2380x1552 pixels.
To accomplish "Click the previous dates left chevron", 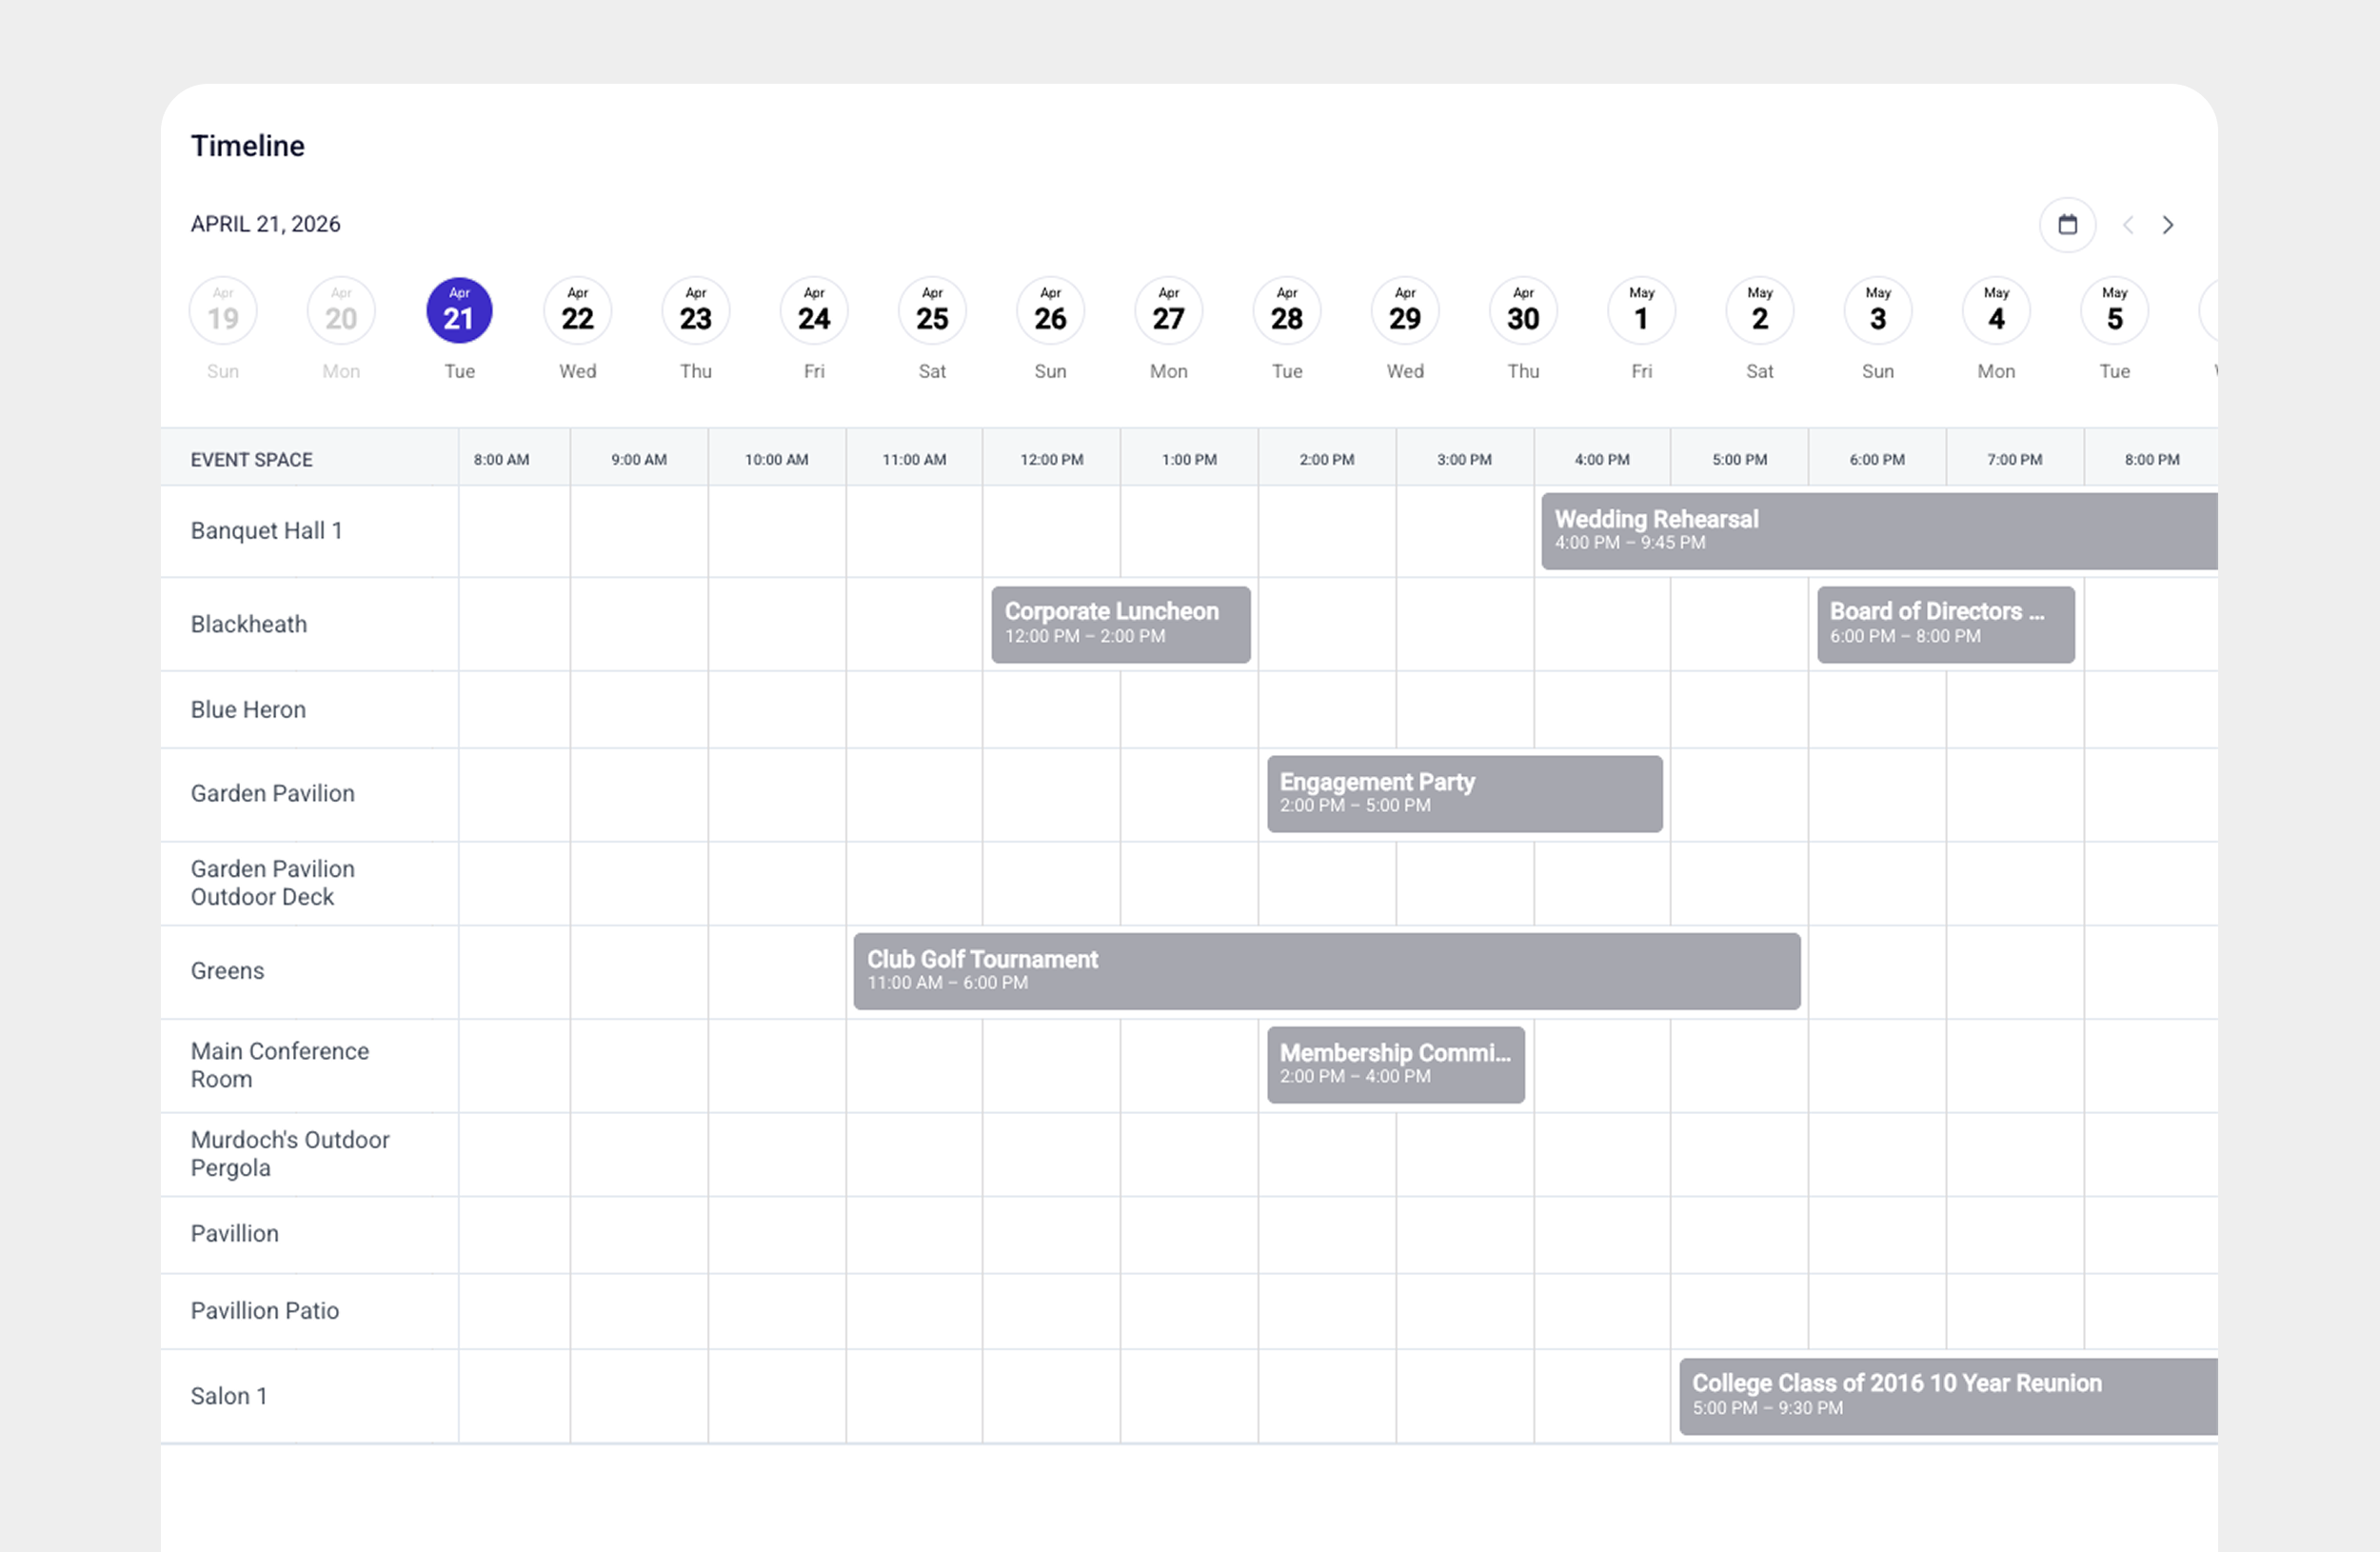I will (x=2128, y=225).
